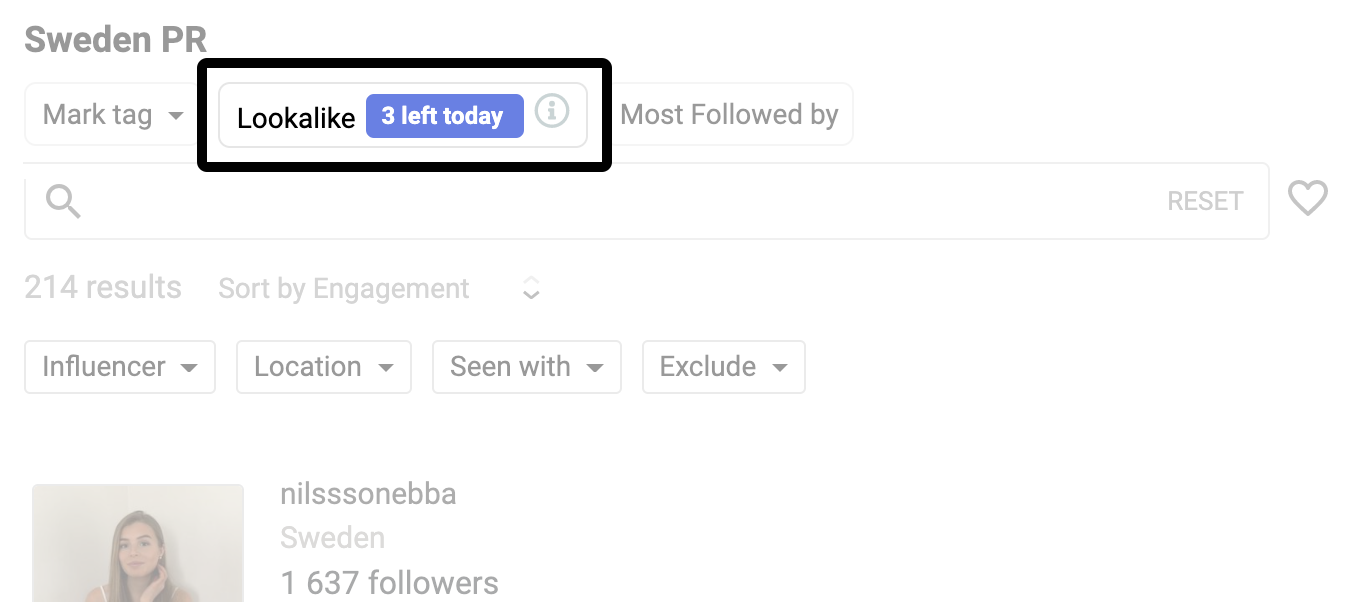Click the Influencer filter caret
Viewport: 1350px width, 602px height.
[x=189, y=368]
